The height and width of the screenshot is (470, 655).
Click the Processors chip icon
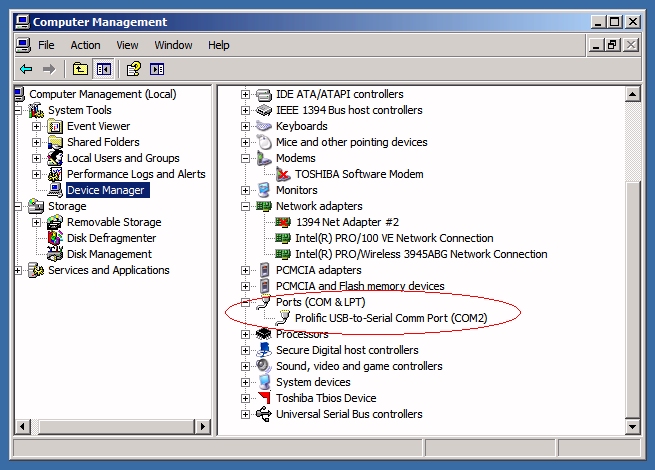[x=264, y=334]
